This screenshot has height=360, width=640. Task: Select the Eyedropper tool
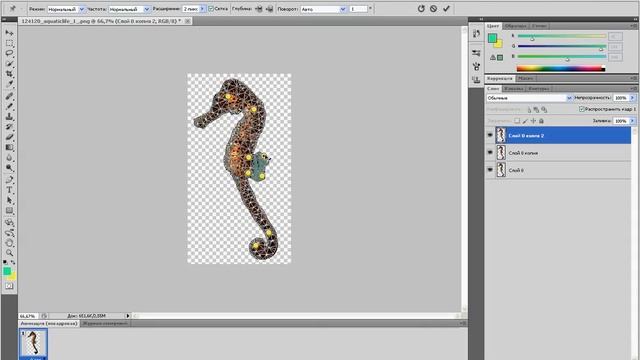click(x=9, y=84)
